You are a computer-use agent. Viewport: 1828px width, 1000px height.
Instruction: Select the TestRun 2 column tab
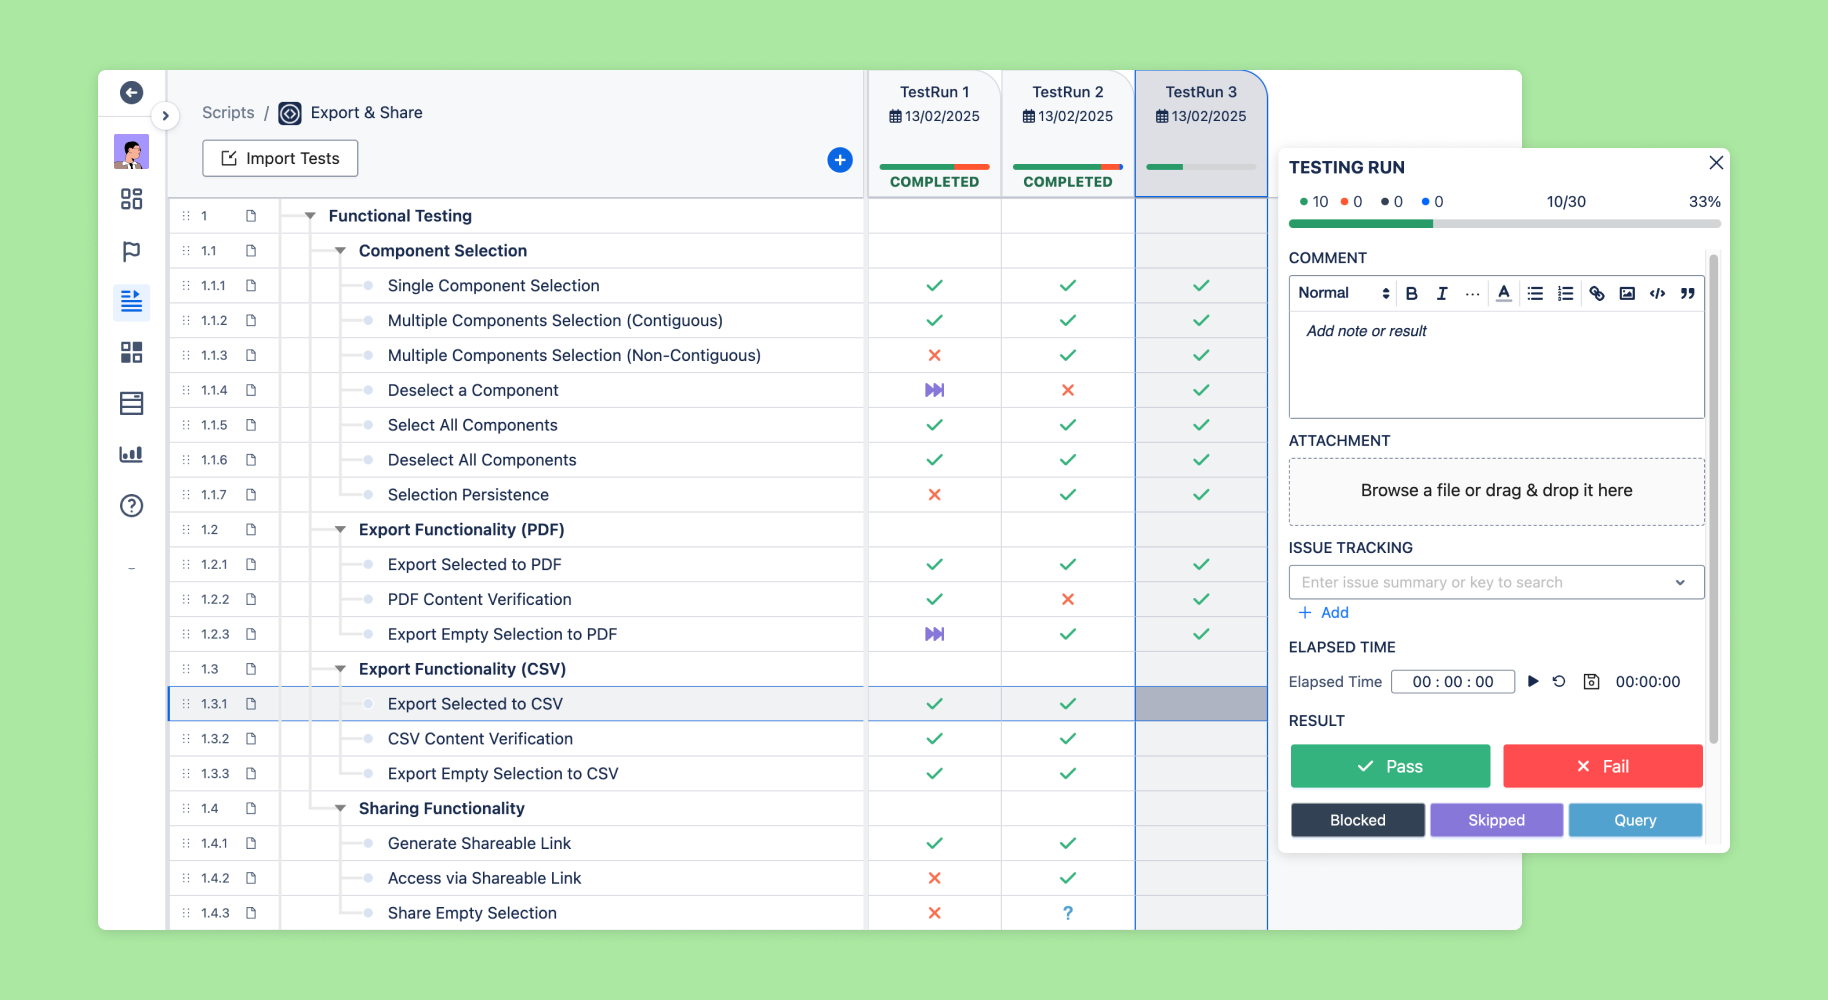pos(1067,104)
